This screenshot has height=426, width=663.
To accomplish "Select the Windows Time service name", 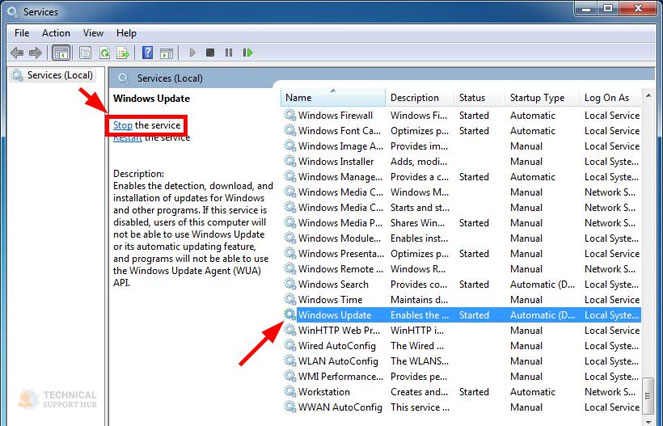I will tap(330, 300).
